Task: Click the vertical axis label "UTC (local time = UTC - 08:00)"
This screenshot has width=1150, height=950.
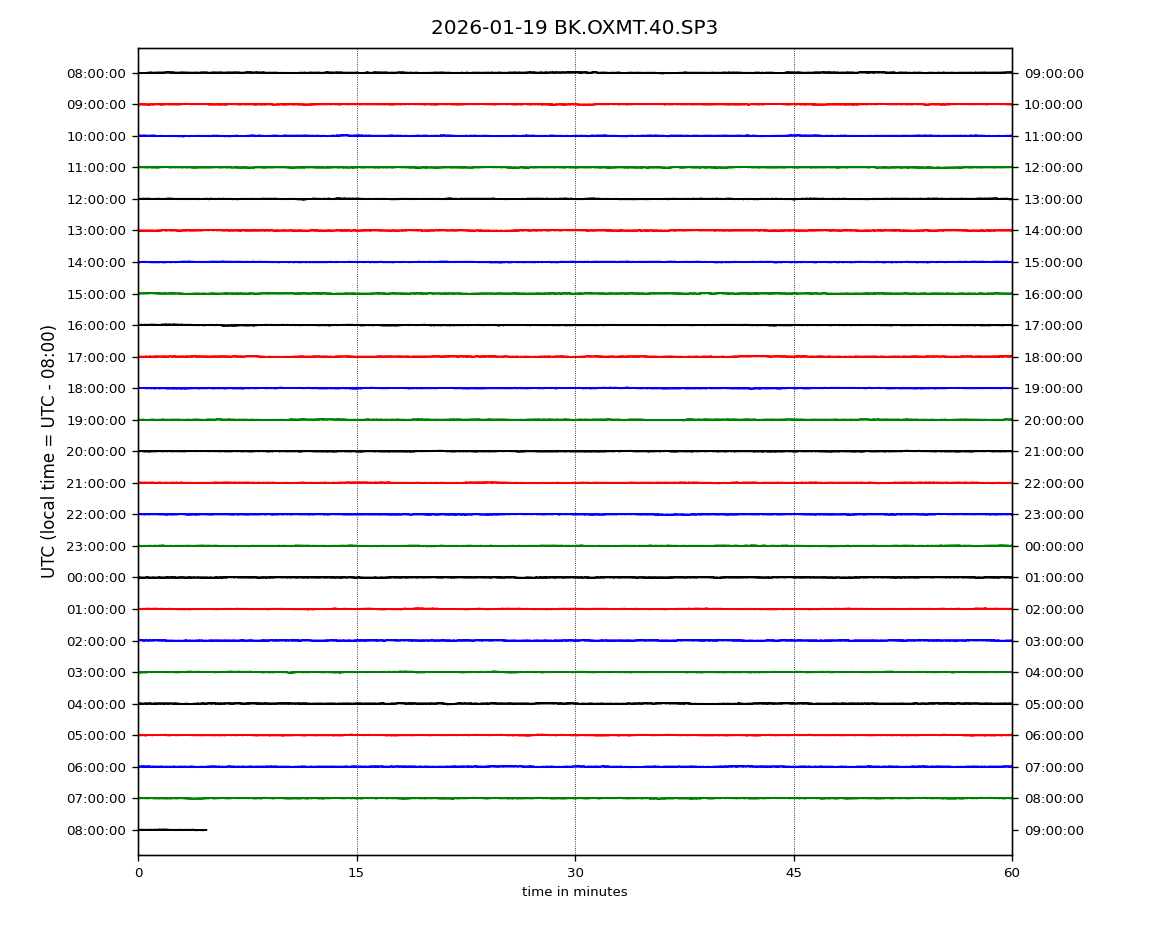Action: coord(49,451)
